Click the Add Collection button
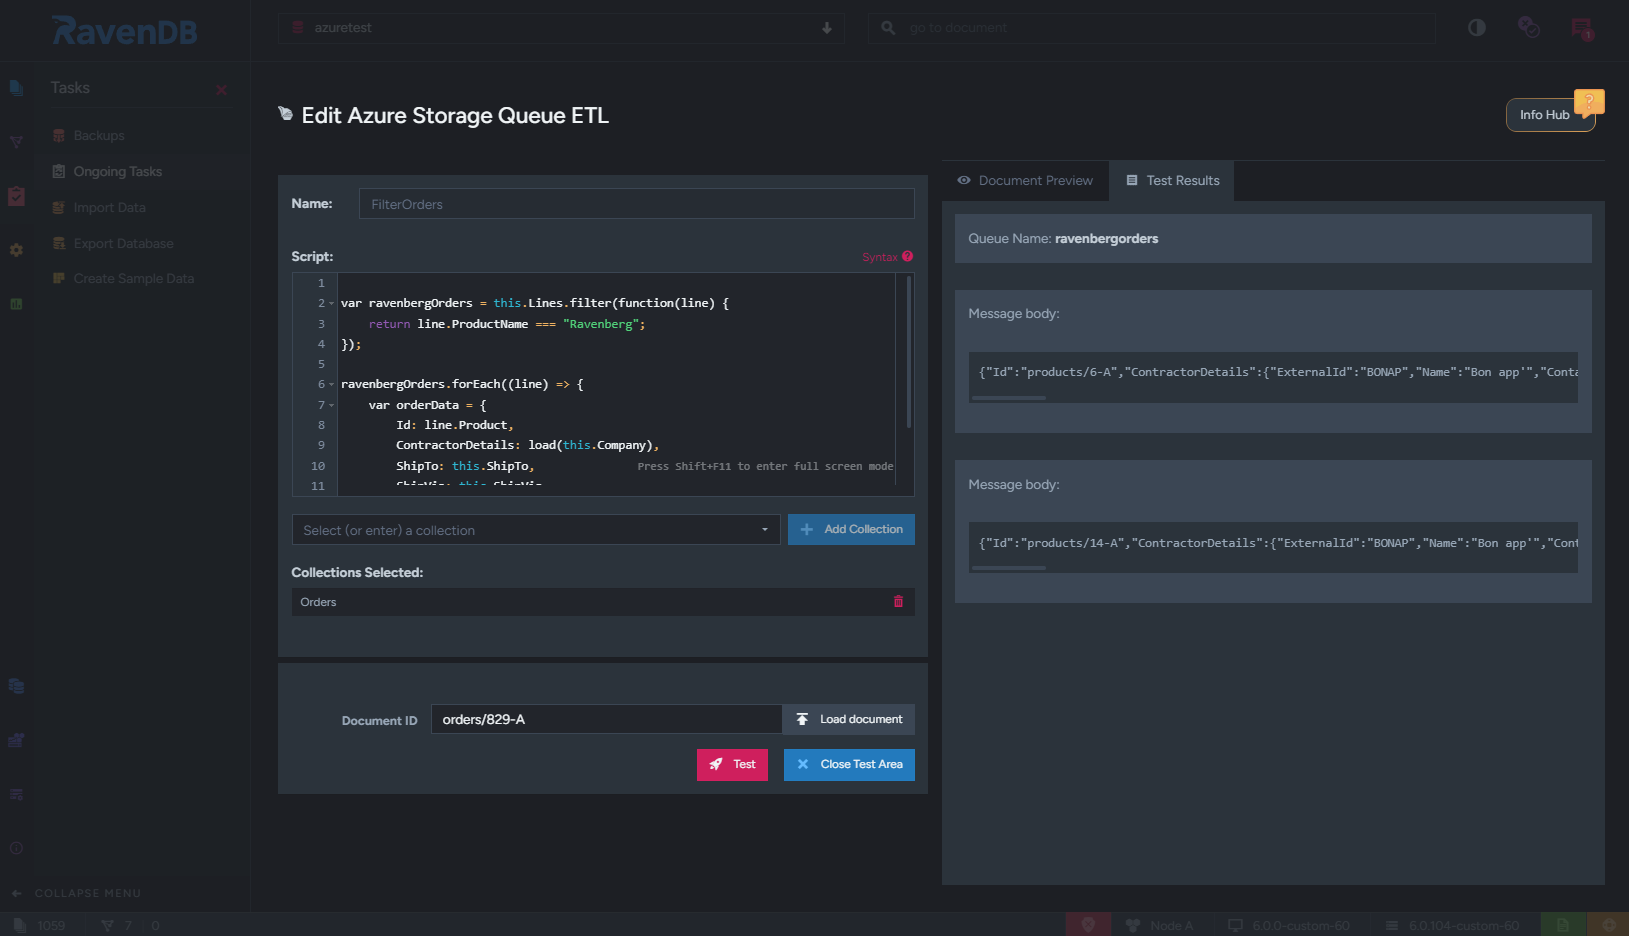The width and height of the screenshot is (1629, 936). (x=851, y=530)
